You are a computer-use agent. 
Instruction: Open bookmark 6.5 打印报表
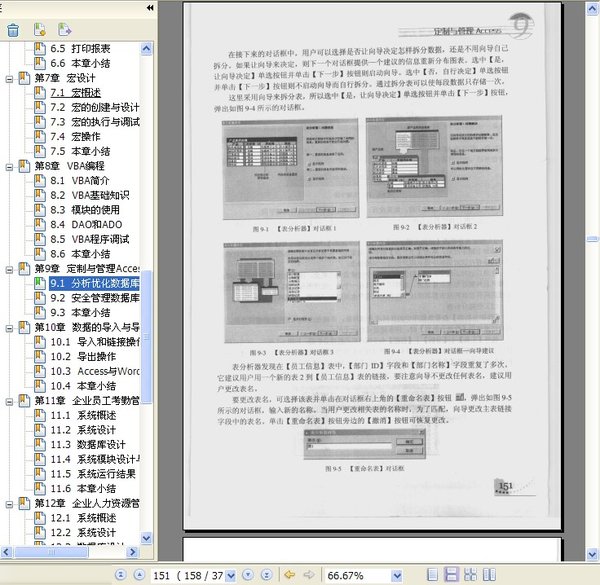80,49
